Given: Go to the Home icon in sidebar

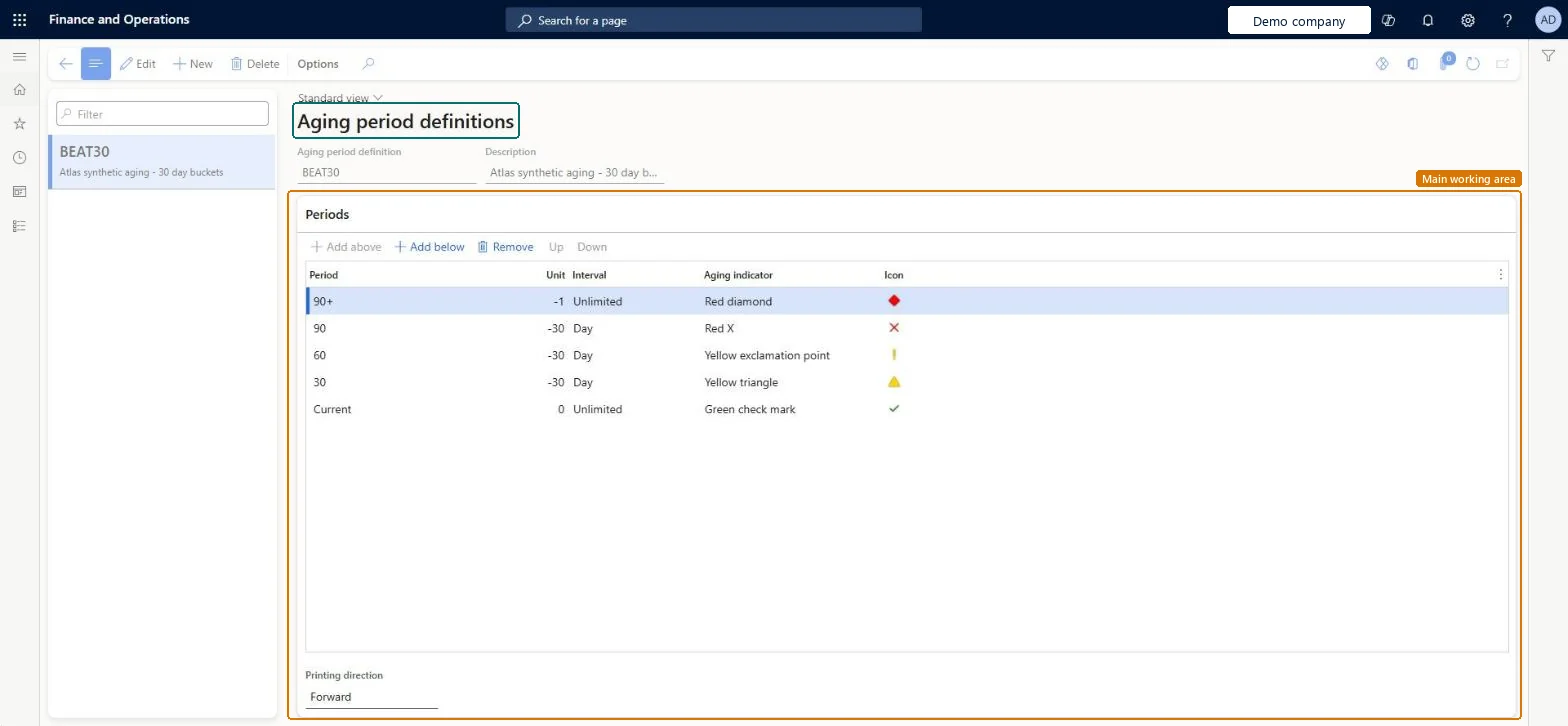Looking at the screenshot, I should click(19, 90).
